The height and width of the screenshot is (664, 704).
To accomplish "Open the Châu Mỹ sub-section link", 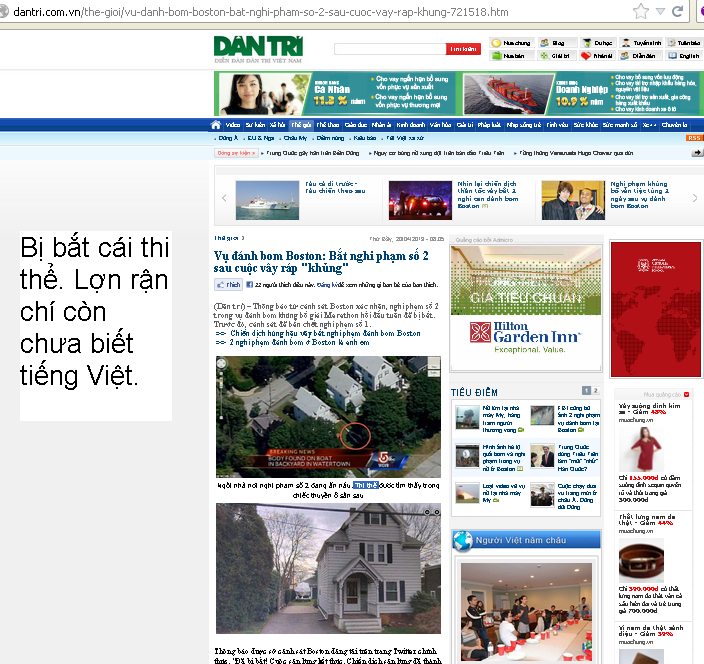I will (x=295, y=138).
